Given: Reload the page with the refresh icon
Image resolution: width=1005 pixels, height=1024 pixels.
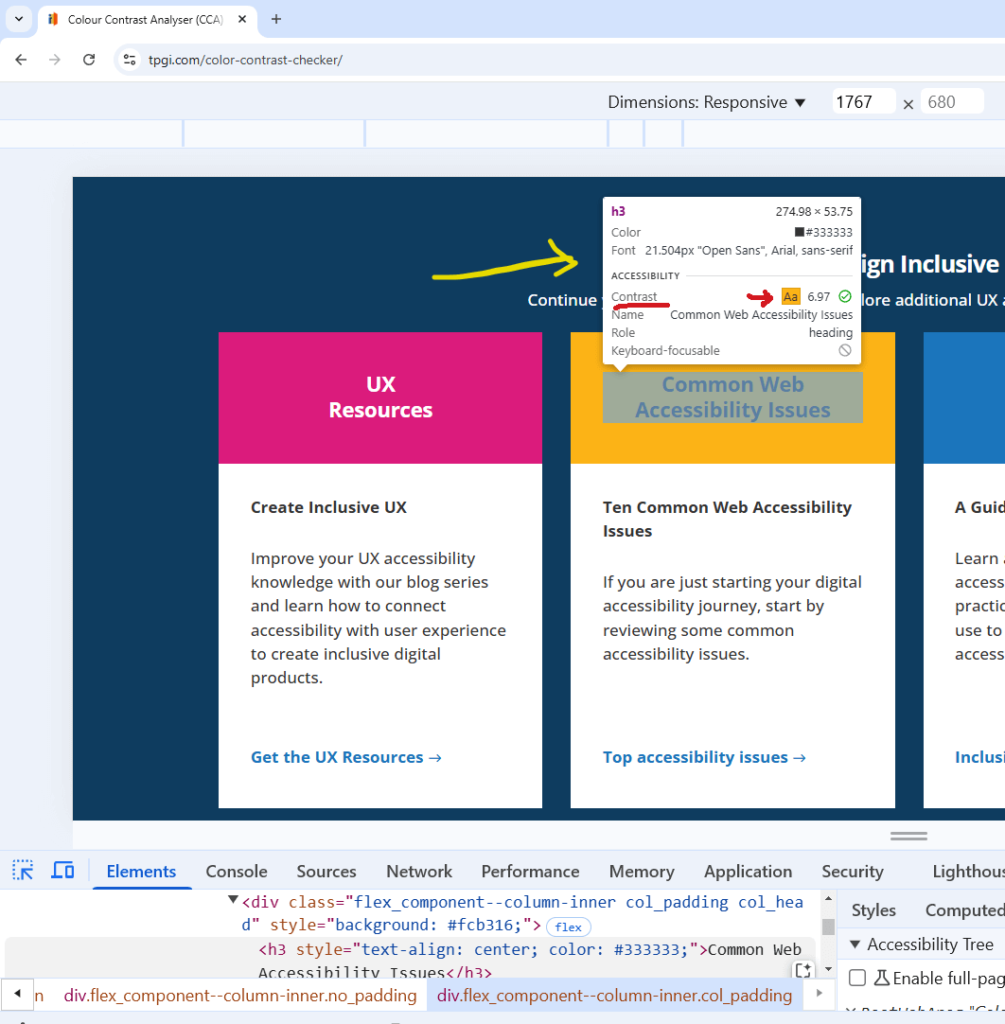Looking at the screenshot, I should [x=89, y=60].
